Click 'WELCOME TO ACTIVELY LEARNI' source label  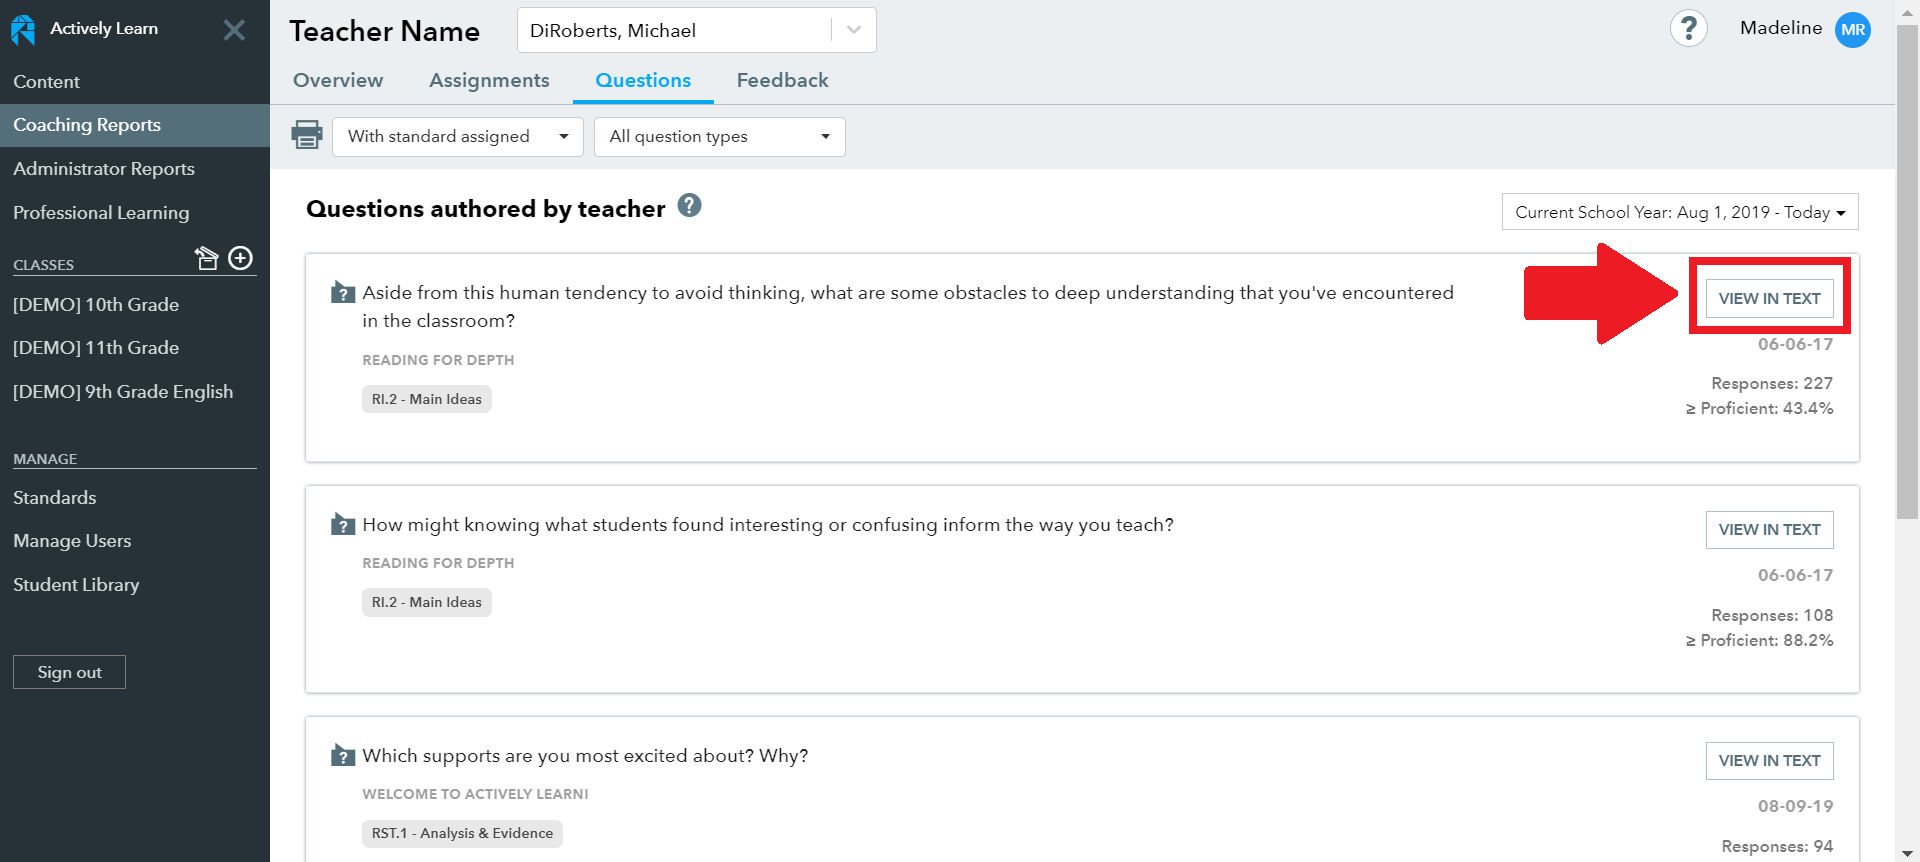475,794
